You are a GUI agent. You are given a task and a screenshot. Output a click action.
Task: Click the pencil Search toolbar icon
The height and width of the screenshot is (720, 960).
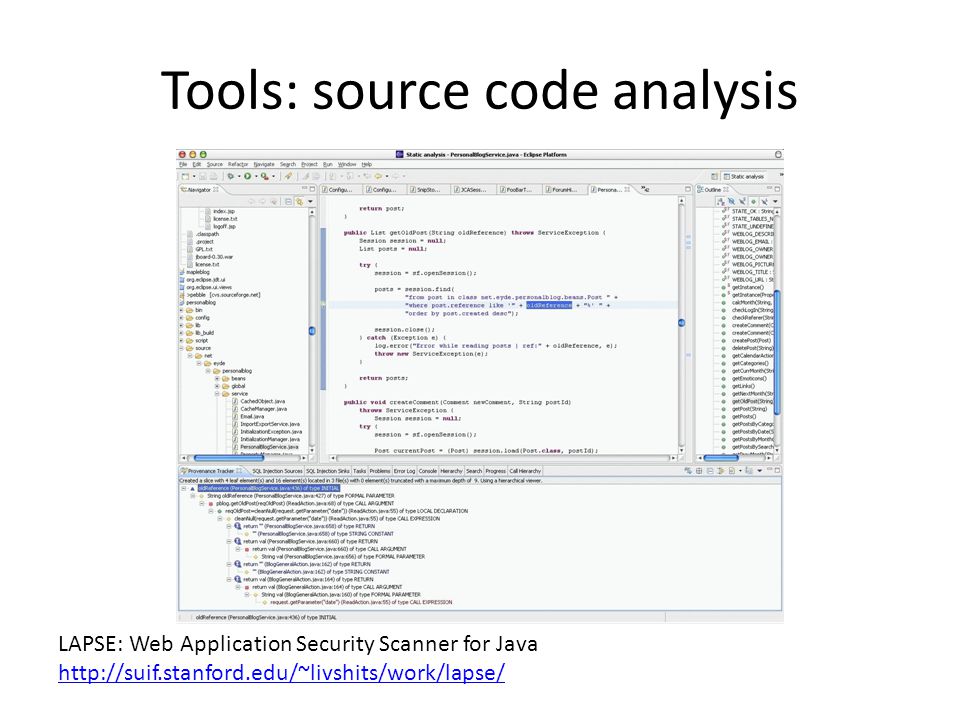pyautogui.click(x=287, y=176)
